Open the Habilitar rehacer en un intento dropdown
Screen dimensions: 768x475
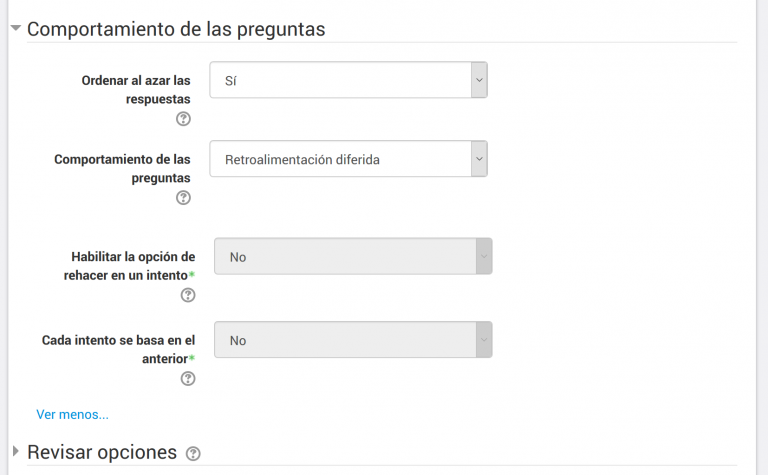[x=353, y=256]
